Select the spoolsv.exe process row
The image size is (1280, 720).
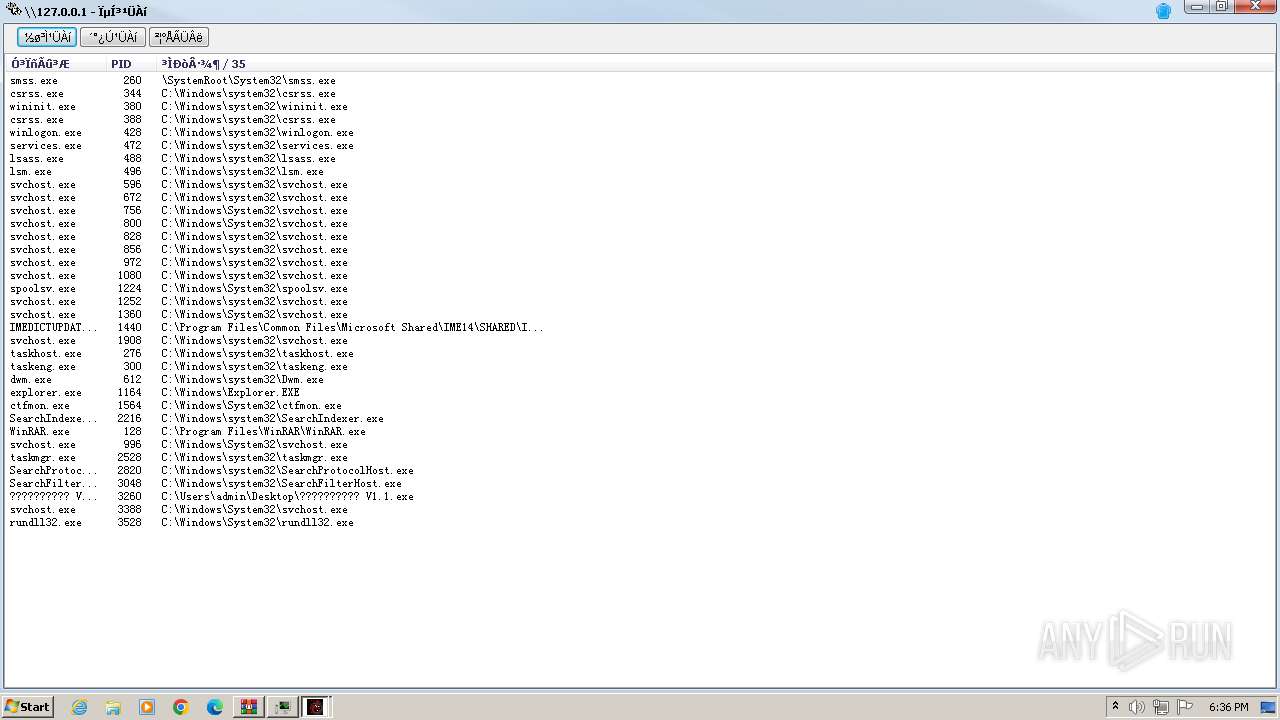(x=640, y=288)
